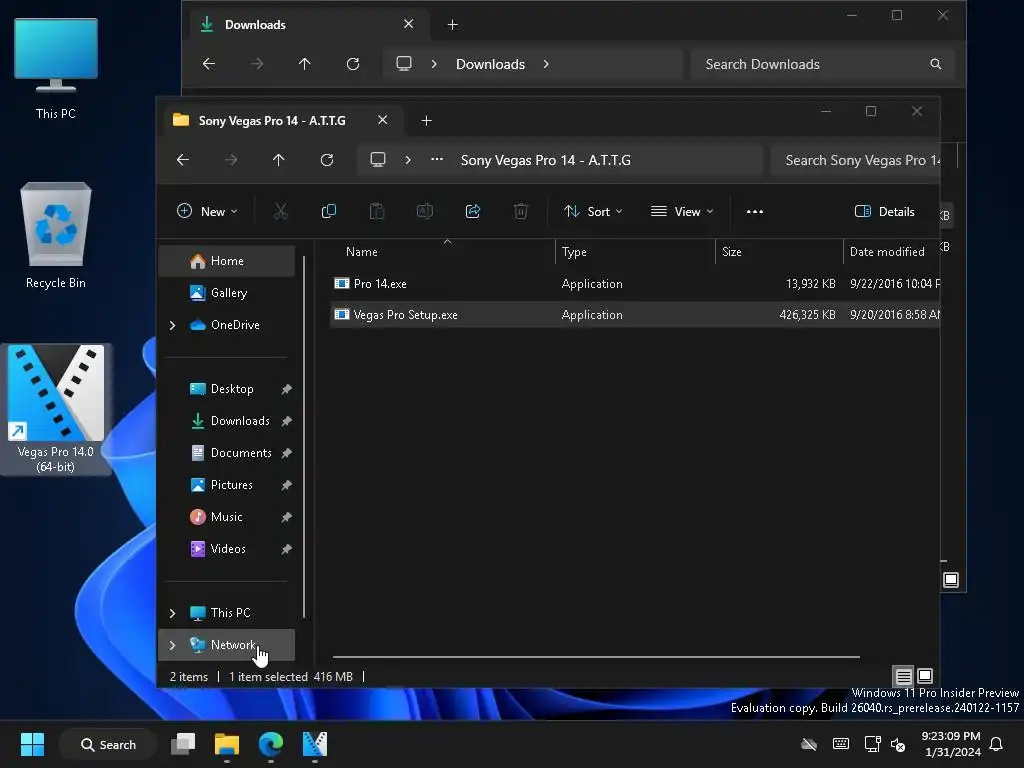Image resolution: width=1024 pixels, height=768 pixels.
Task: Toggle the Details pane button
Action: pyautogui.click(x=884, y=212)
